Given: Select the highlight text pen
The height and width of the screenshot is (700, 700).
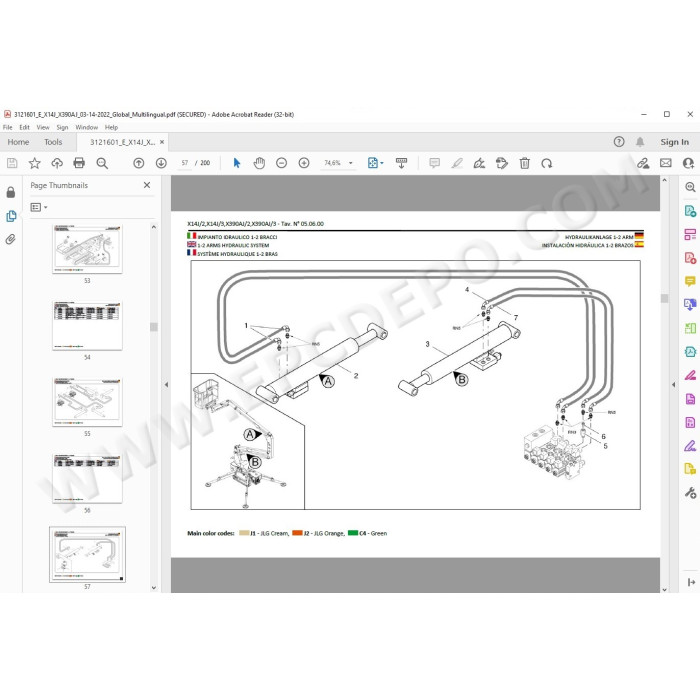Looking at the screenshot, I should [x=457, y=163].
